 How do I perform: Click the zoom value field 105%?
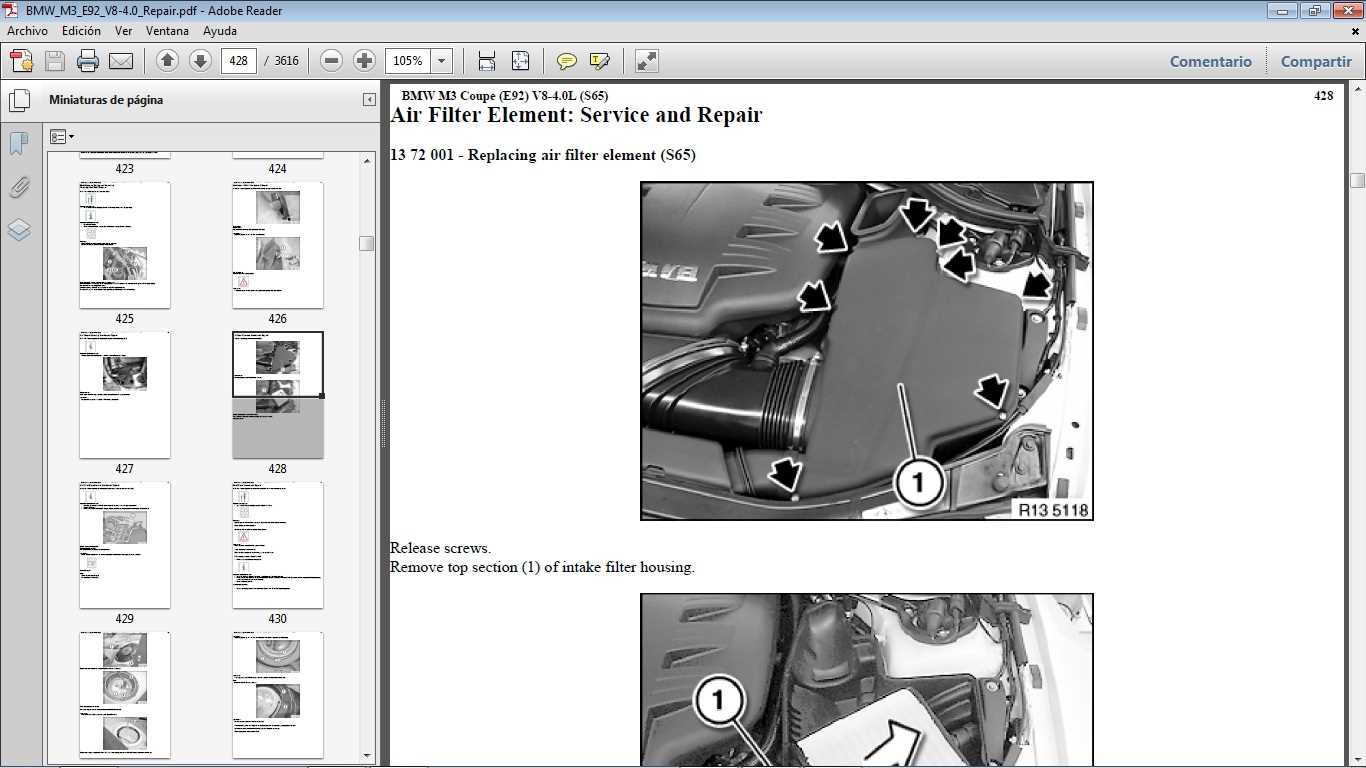tap(408, 61)
